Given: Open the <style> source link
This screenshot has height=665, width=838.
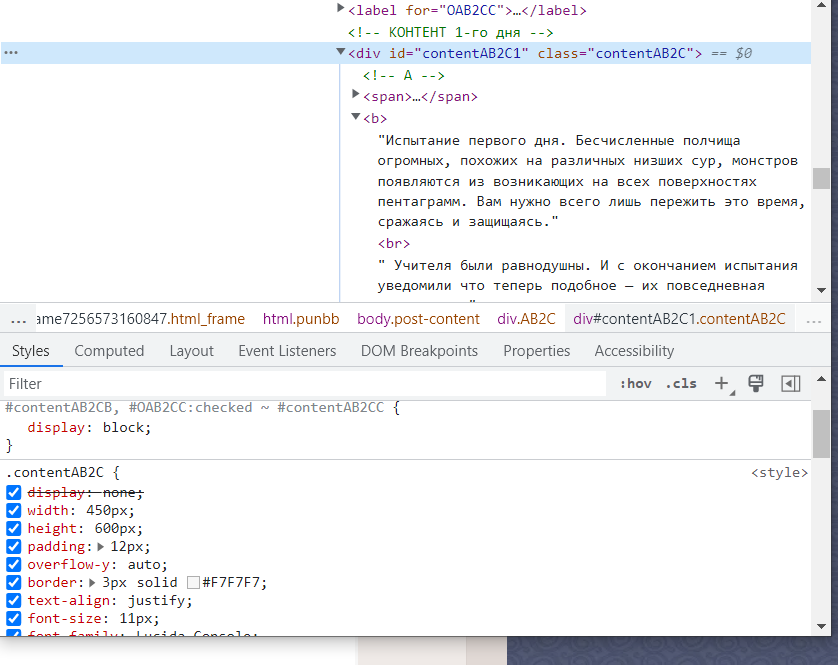Looking at the screenshot, I should (x=779, y=472).
